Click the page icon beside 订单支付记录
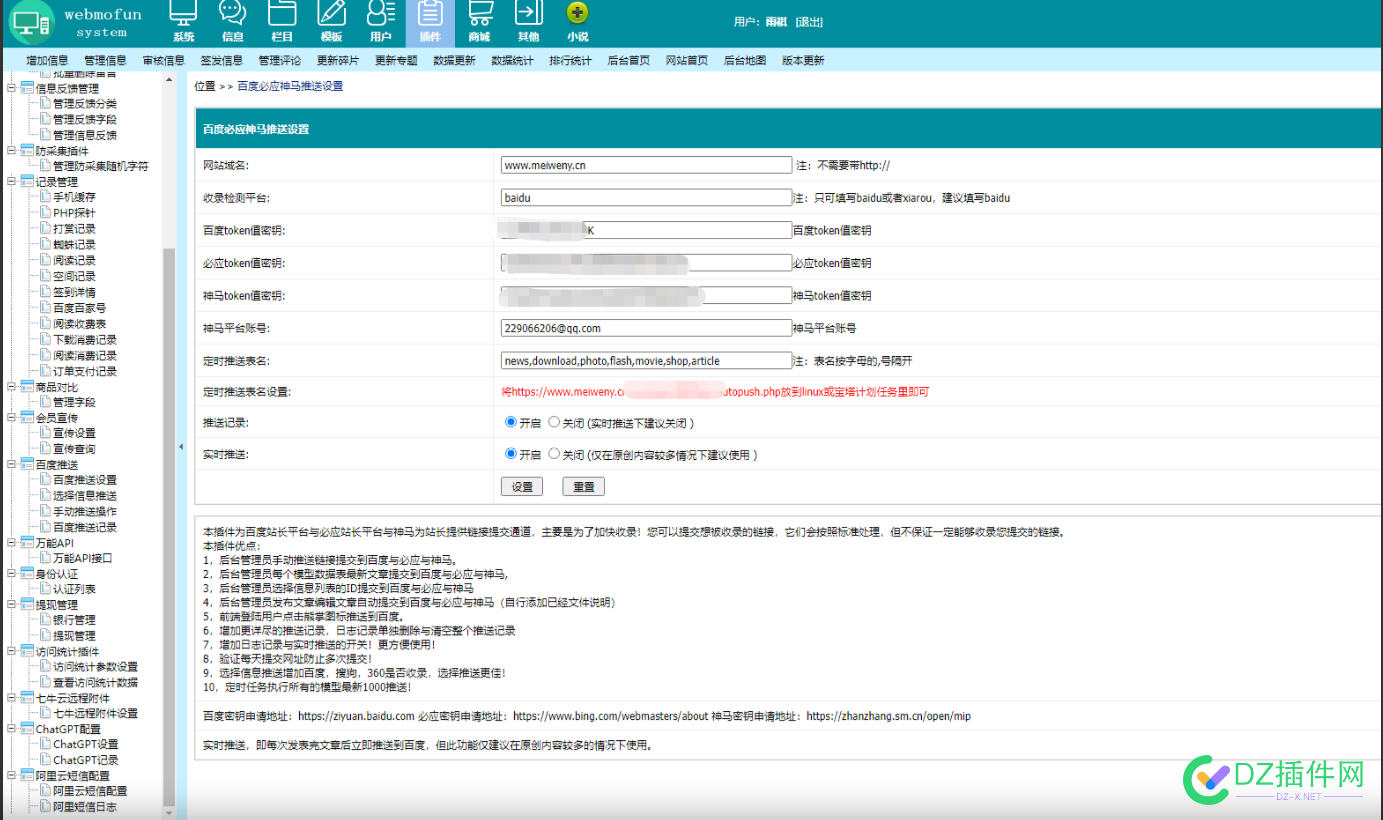1383x820 pixels. pos(45,371)
